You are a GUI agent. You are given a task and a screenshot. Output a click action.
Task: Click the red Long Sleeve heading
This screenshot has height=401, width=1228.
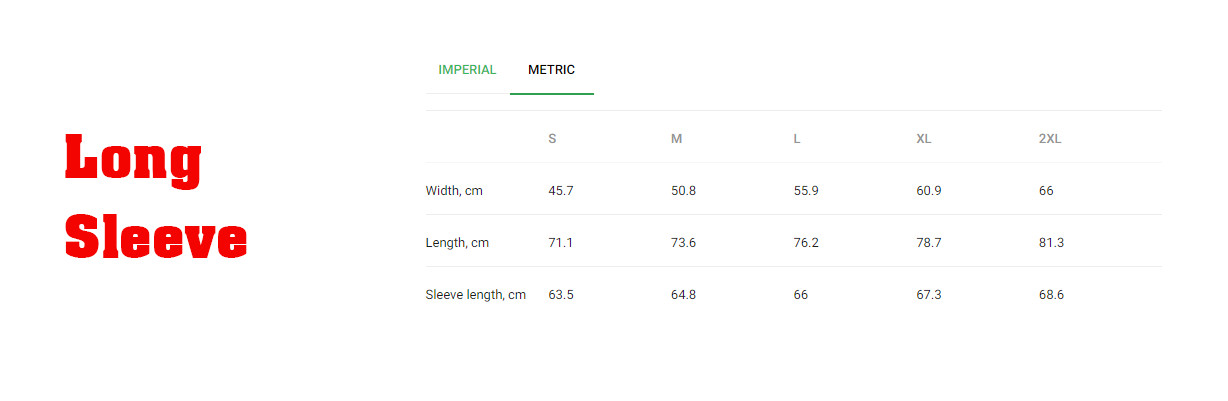tap(155, 198)
